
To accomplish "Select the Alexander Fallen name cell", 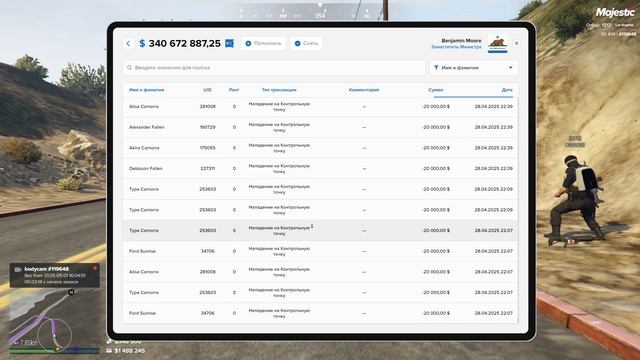I will click(x=147, y=127).
